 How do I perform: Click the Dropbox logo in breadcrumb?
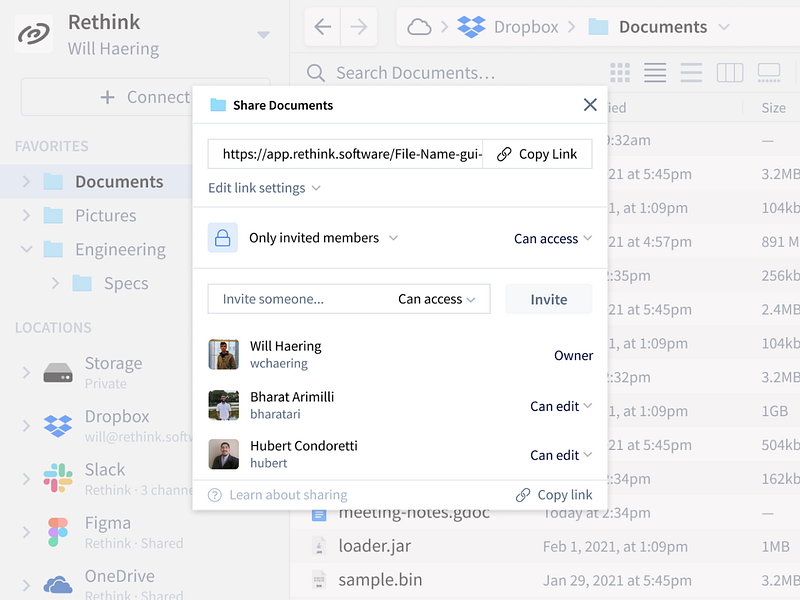point(471,27)
